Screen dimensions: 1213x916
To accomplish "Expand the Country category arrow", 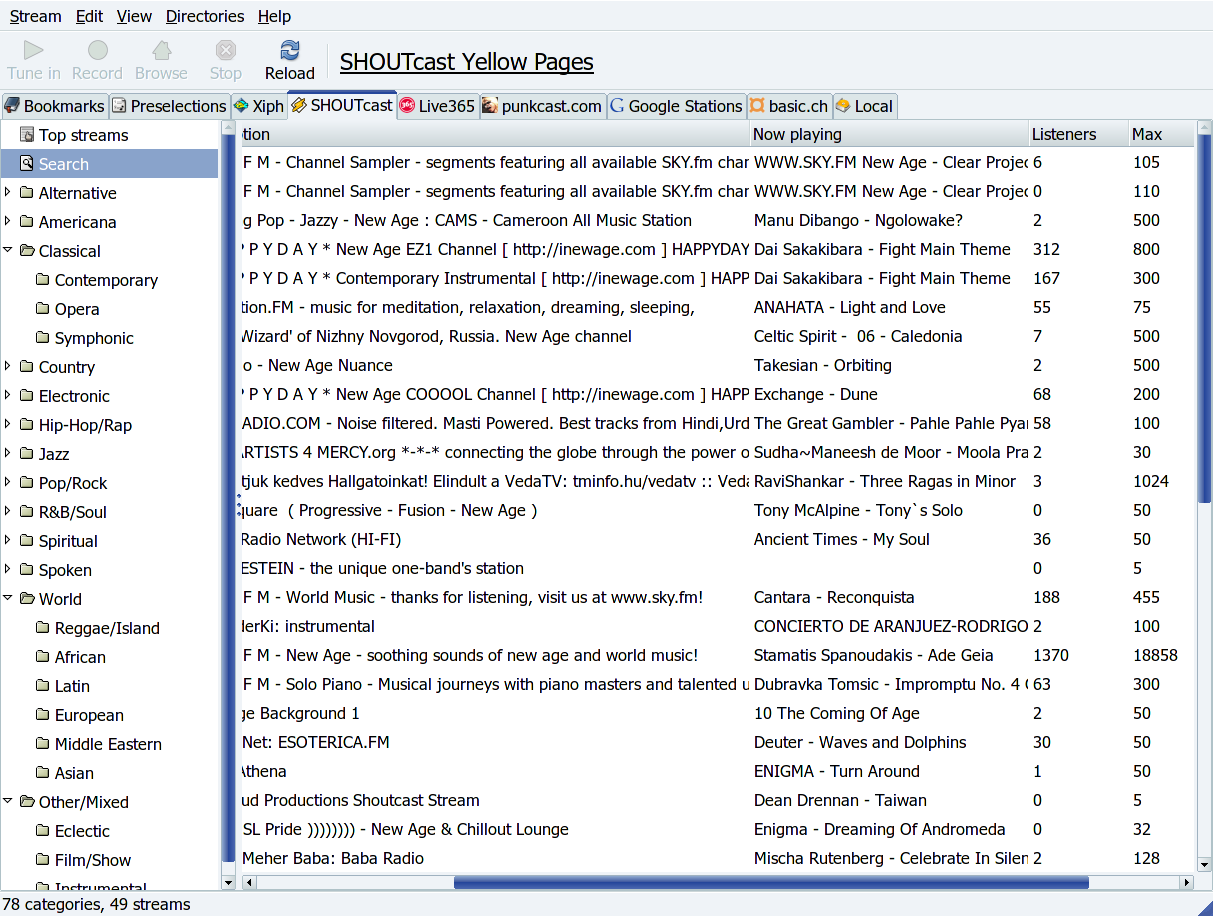I will coord(8,366).
